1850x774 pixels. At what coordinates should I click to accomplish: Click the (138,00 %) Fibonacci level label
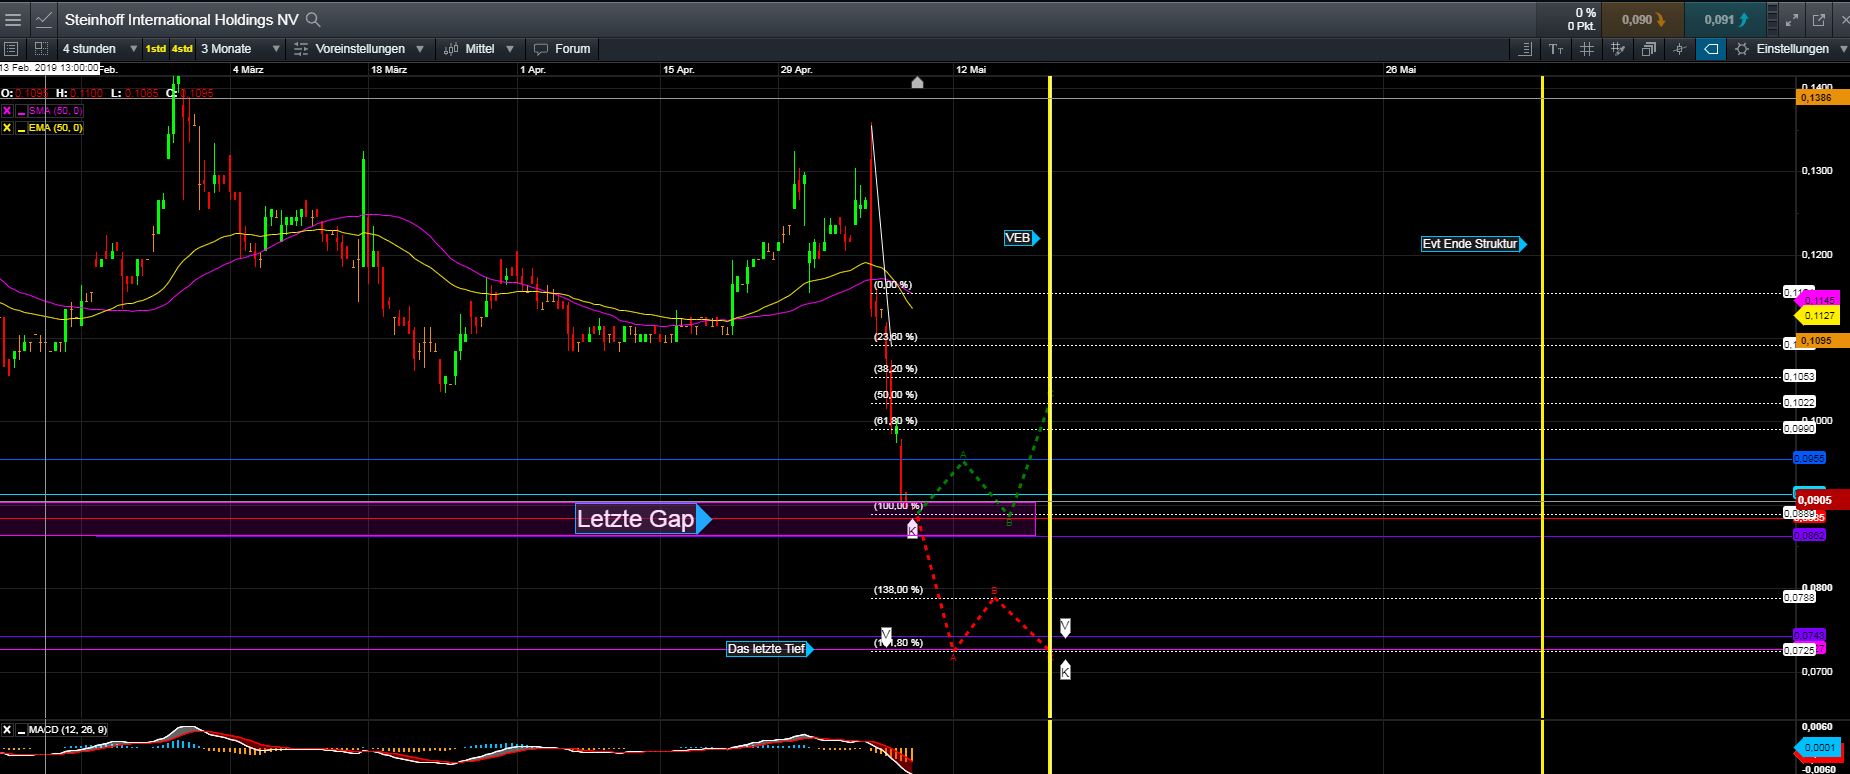pos(898,590)
